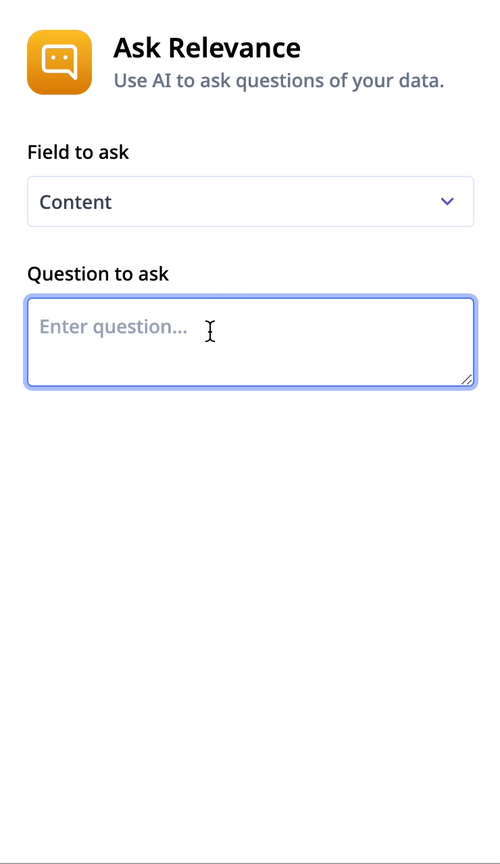Click the blue downward chevron icon

click(447, 202)
